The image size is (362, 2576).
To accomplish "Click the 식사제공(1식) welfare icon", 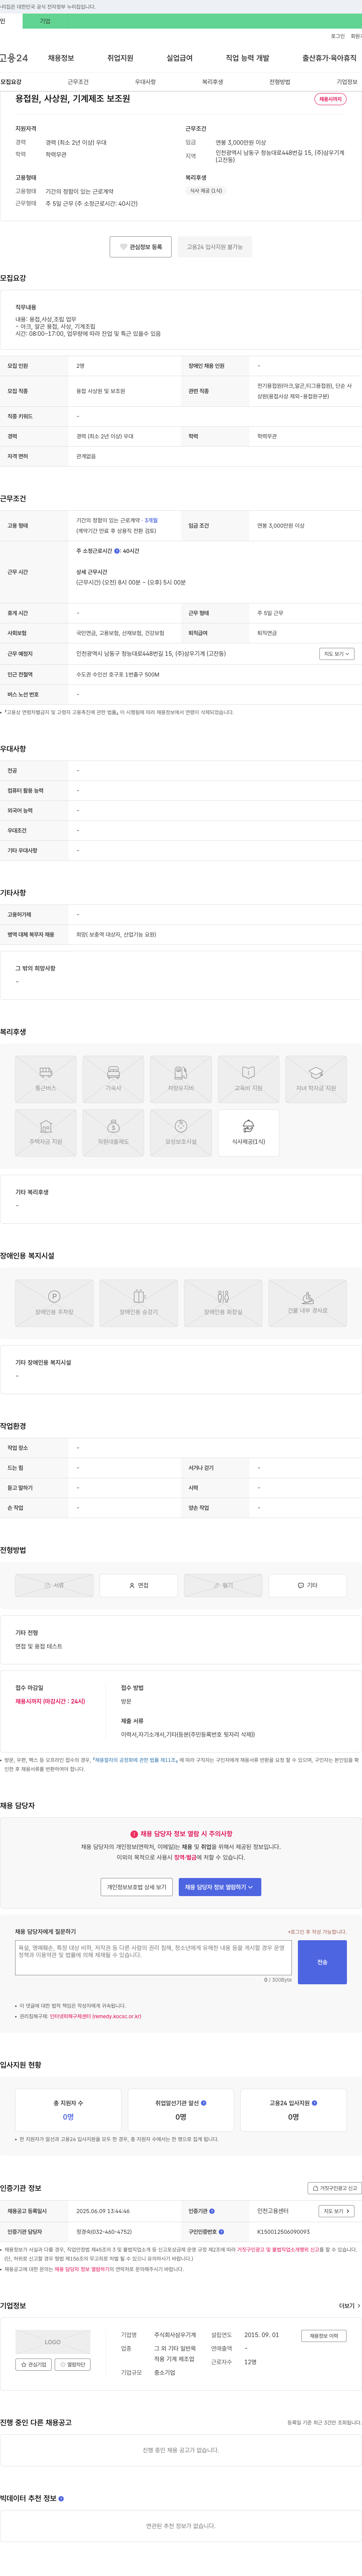I will (248, 1133).
